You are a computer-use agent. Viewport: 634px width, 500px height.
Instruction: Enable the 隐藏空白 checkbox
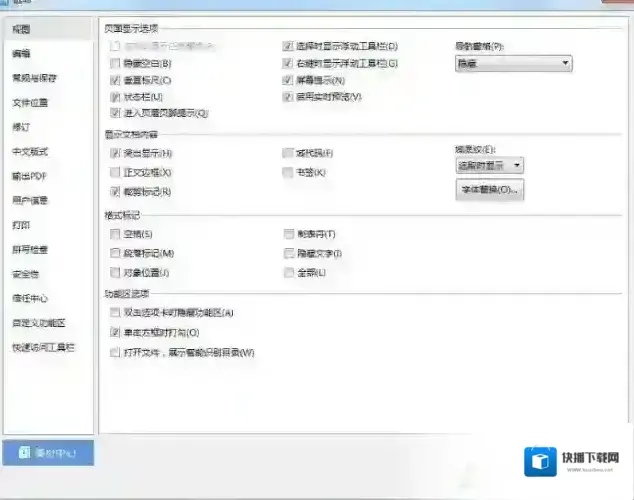tap(116, 63)
